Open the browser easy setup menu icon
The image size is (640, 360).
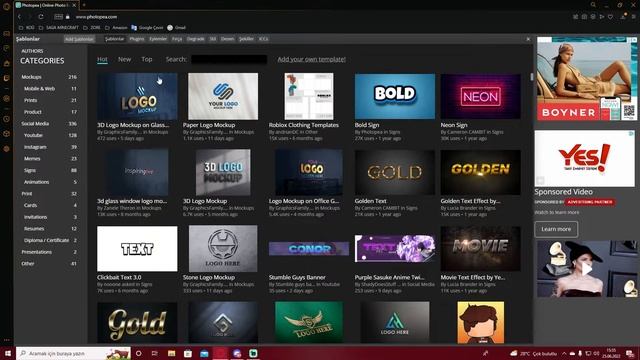633,17
